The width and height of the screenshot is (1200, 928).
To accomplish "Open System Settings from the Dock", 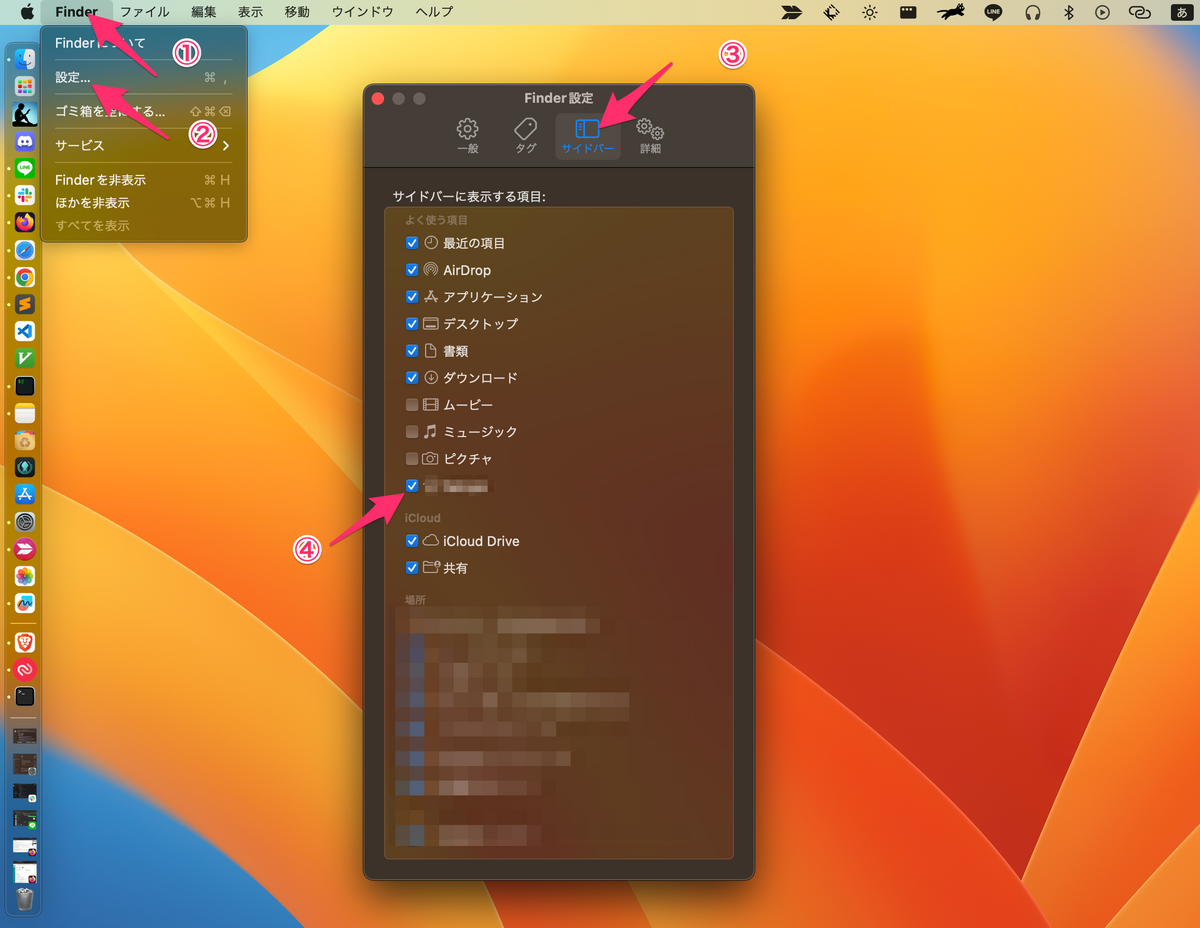I will pos(25,522).
